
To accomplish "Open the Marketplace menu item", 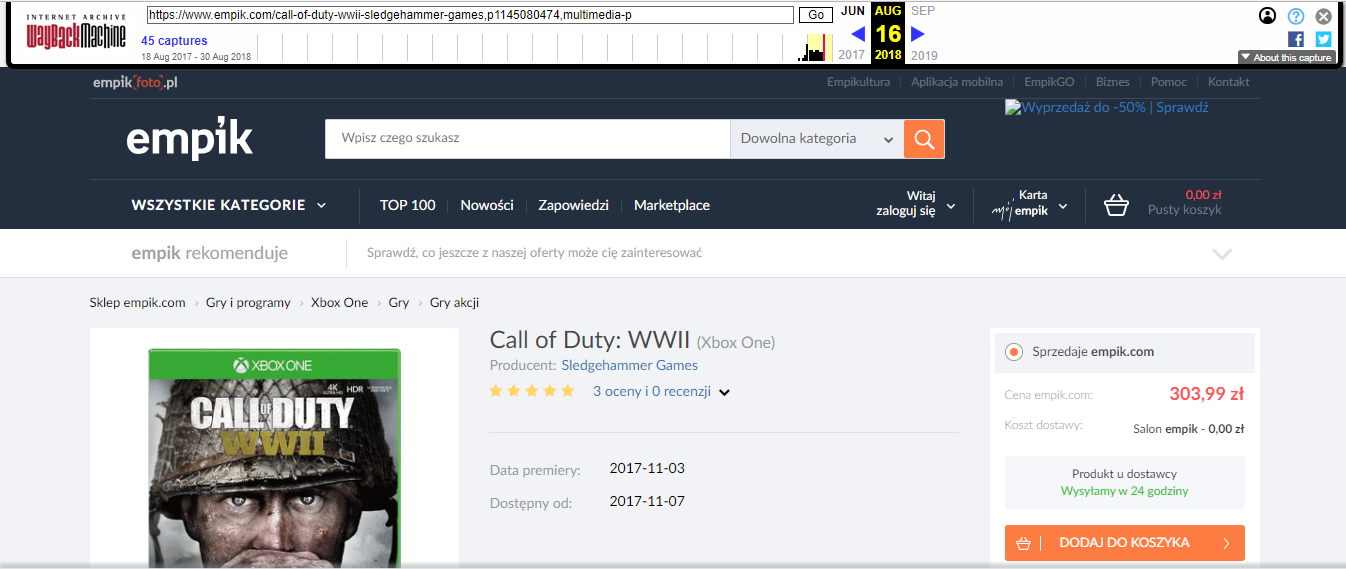I will click(x=672, y=205).
